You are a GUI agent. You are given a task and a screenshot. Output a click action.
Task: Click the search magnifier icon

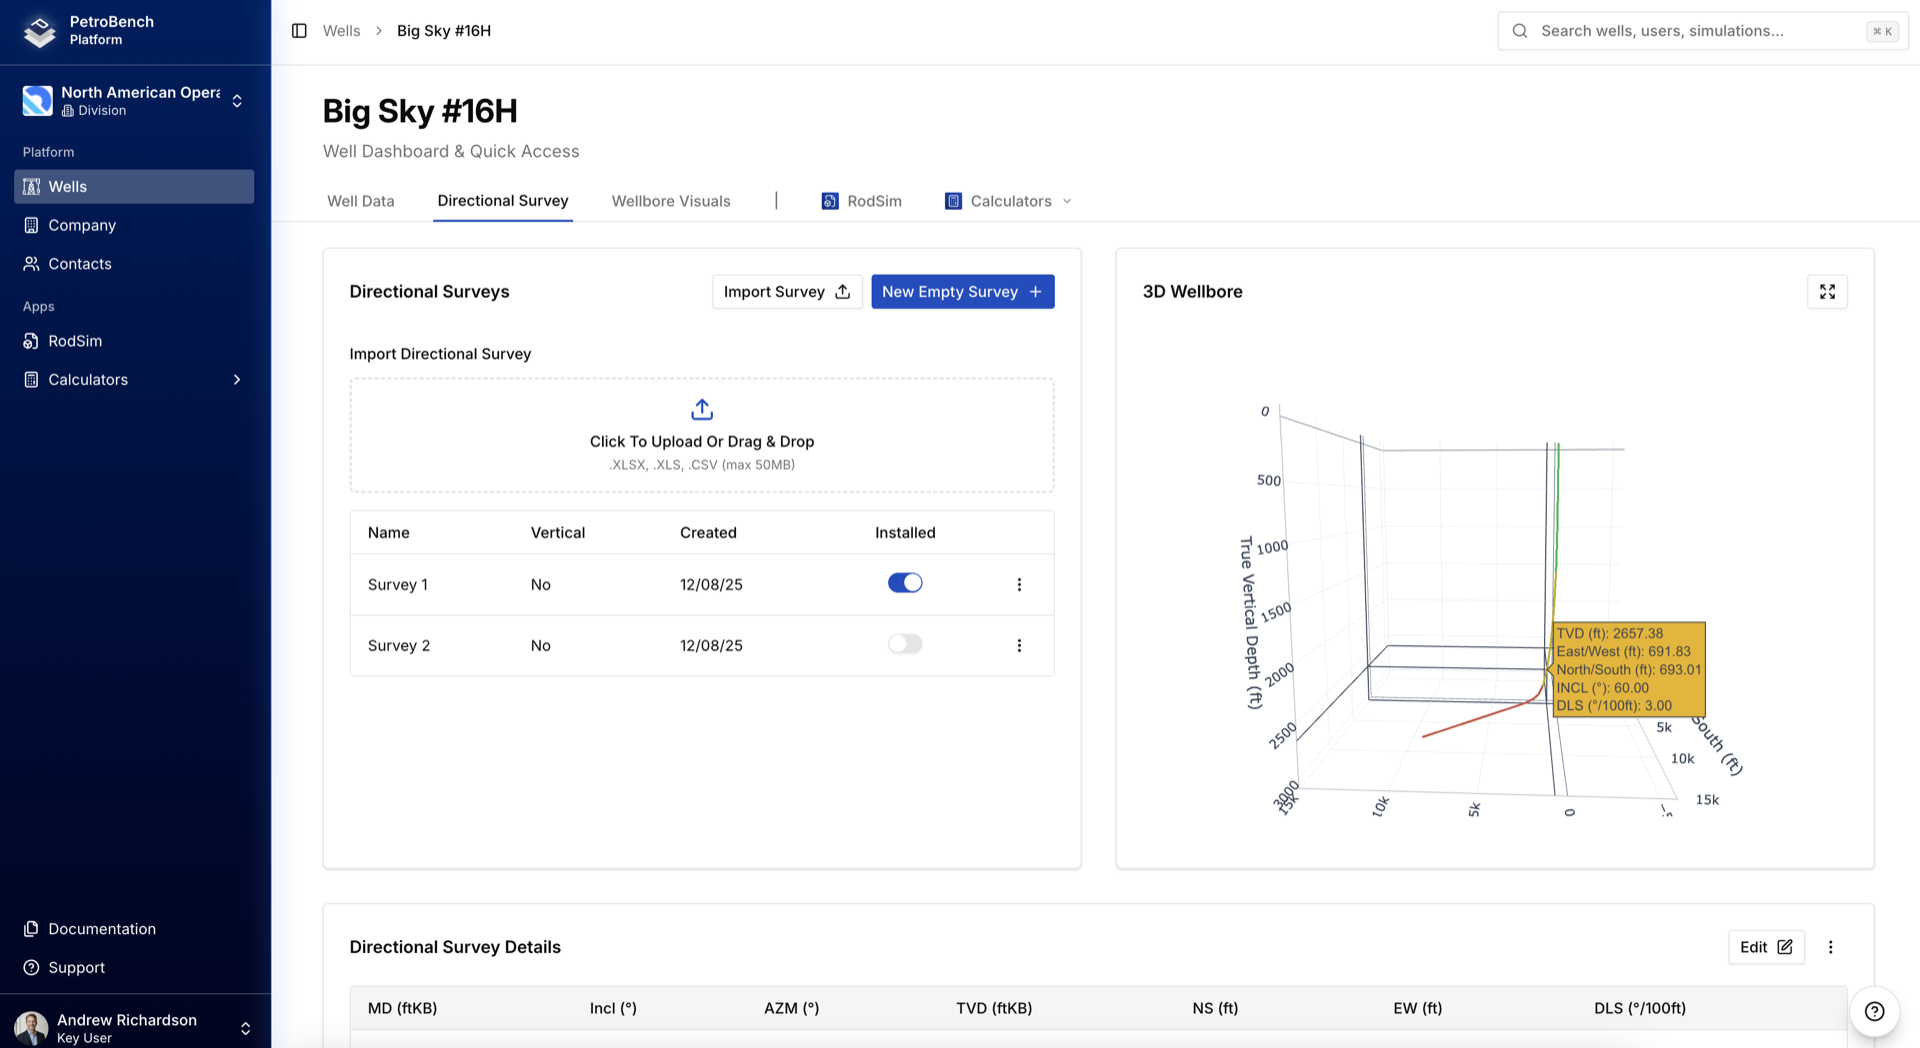1520,31
